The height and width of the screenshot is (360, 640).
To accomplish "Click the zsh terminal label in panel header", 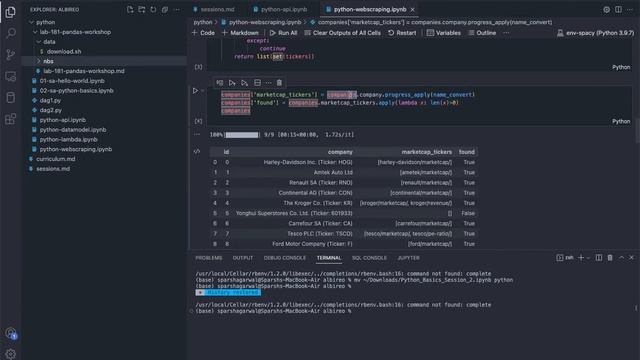I will [565, 258].
